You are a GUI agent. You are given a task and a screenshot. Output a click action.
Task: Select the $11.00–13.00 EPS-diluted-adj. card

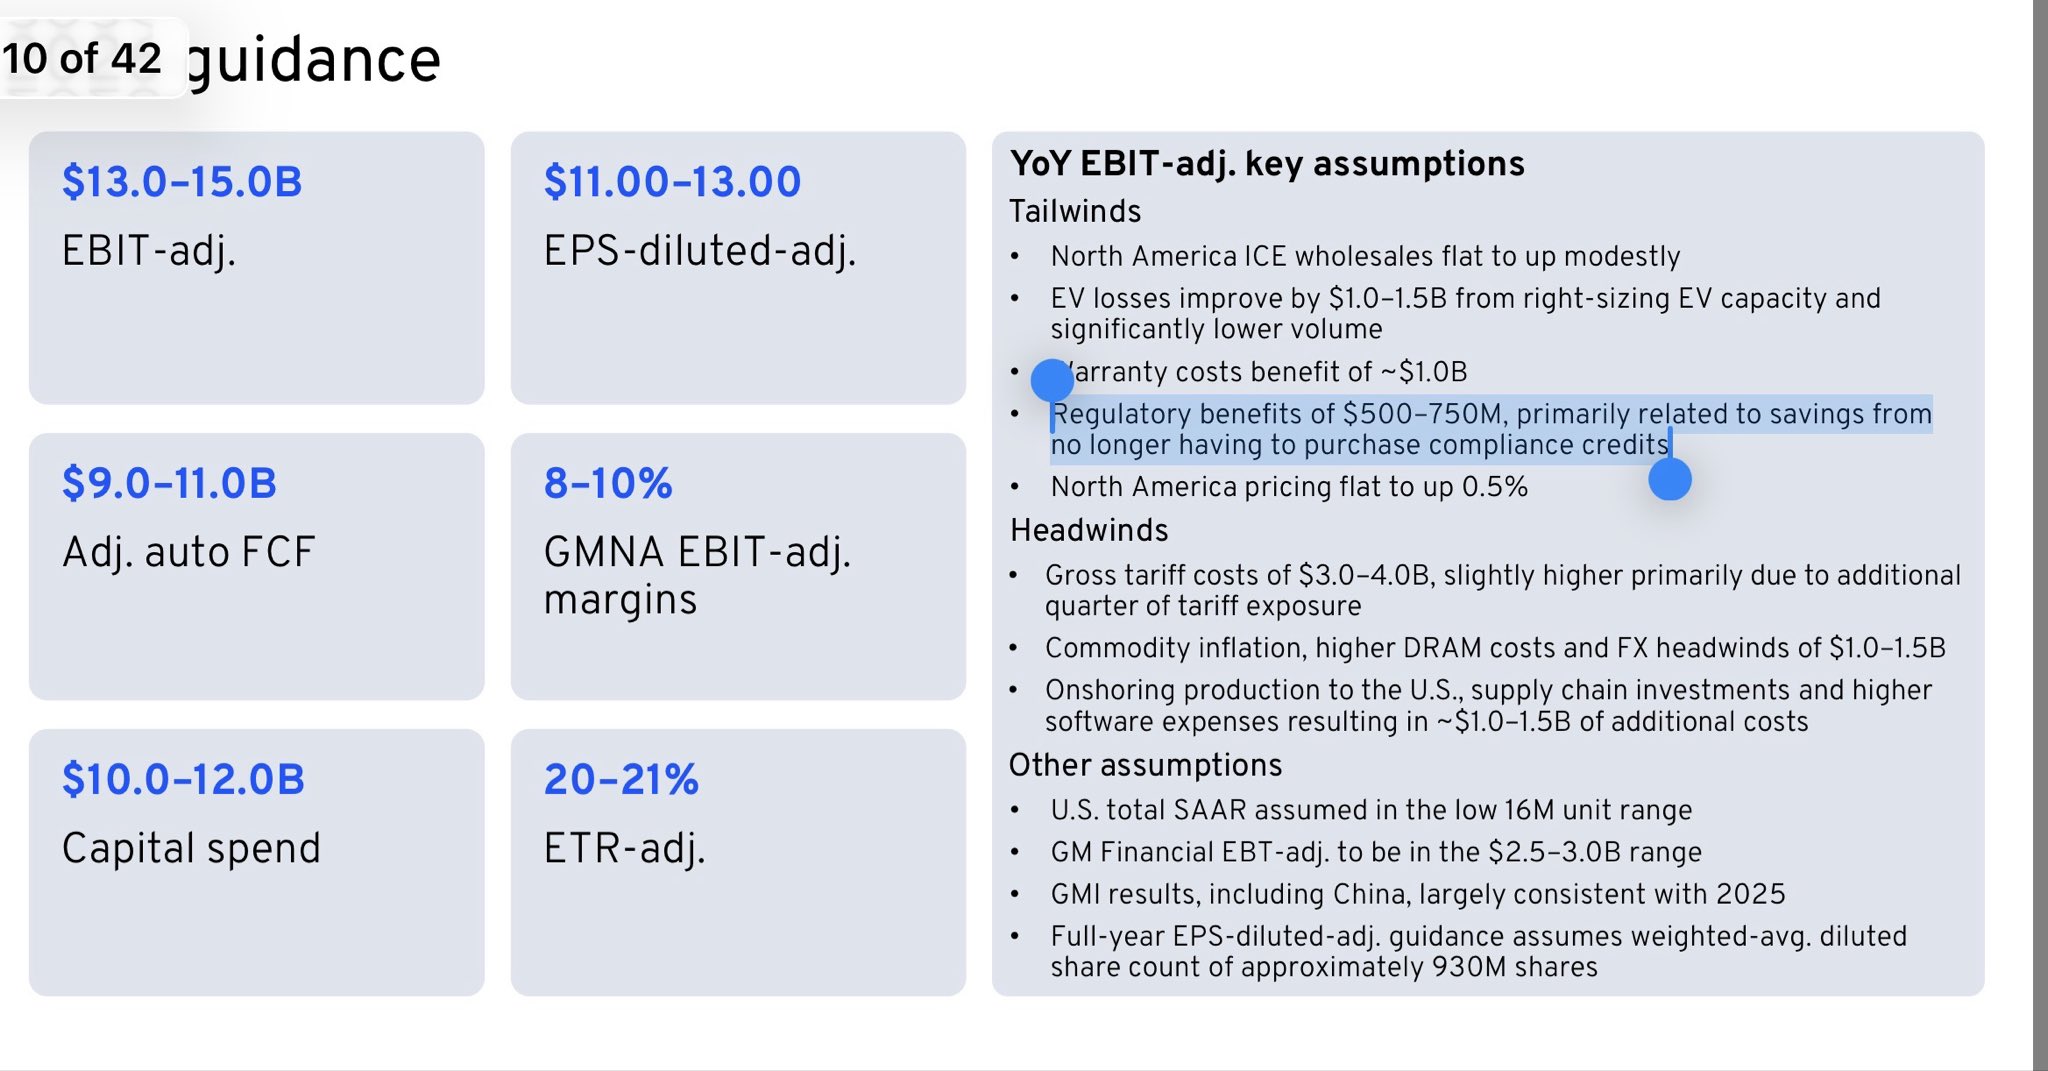[738, 267]
